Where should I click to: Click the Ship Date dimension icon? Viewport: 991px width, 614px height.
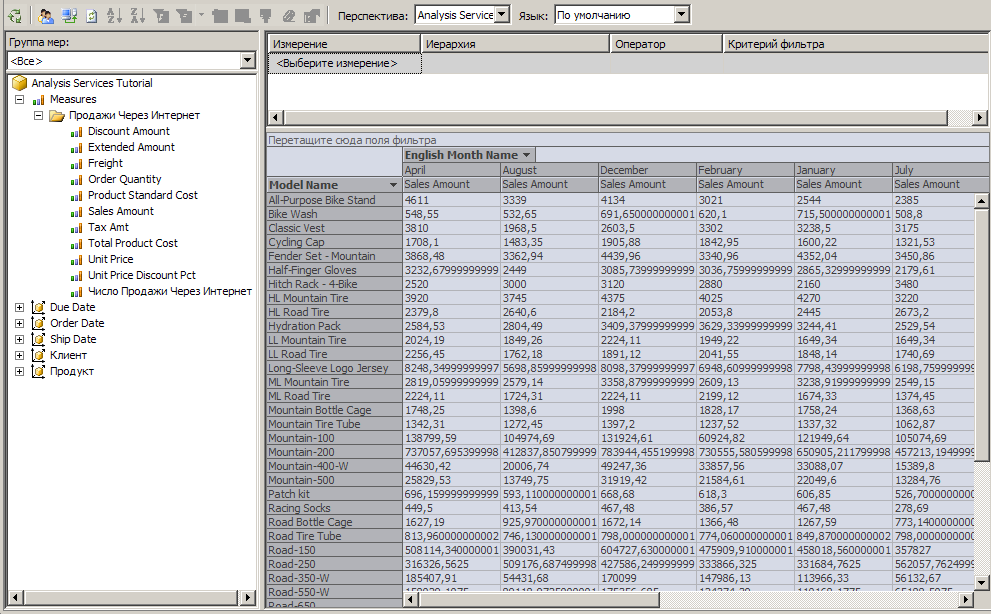coord(39,339)
